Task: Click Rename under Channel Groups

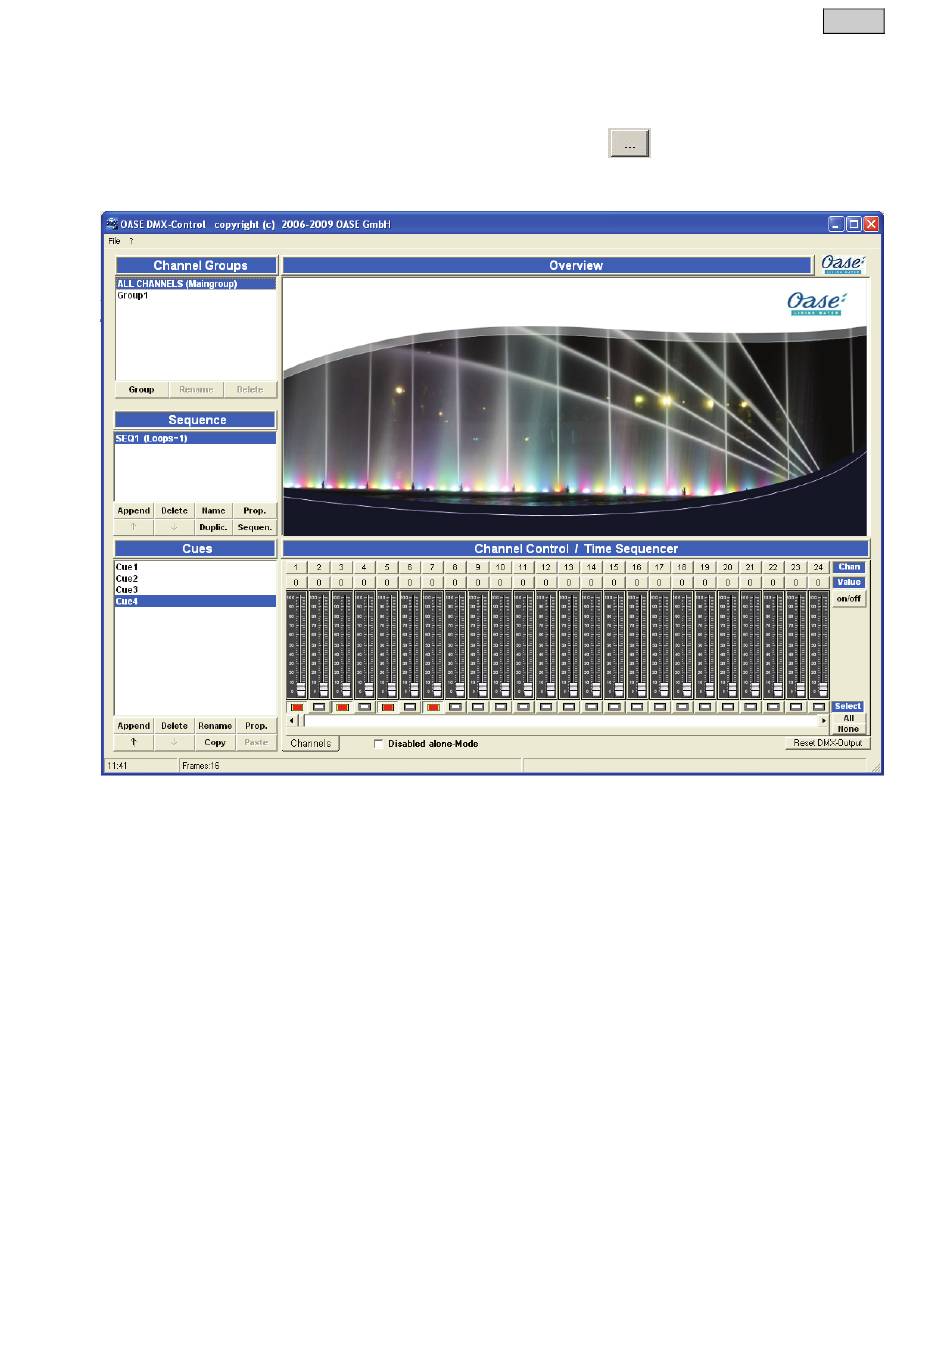Action: tap(196, 390)
